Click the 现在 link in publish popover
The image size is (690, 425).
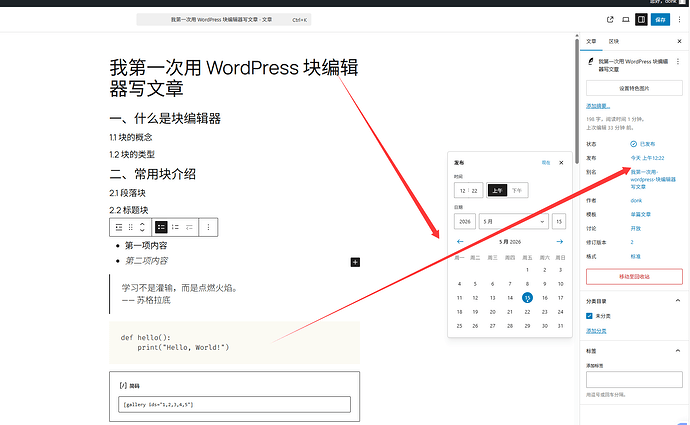(546, 163)
